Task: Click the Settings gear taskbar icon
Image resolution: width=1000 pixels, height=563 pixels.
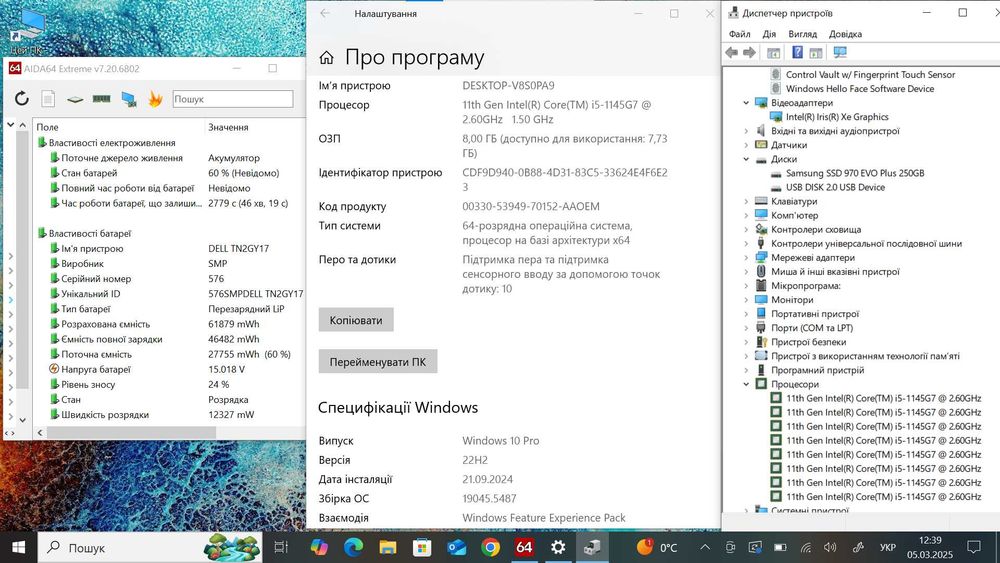Action: (558, 547)
